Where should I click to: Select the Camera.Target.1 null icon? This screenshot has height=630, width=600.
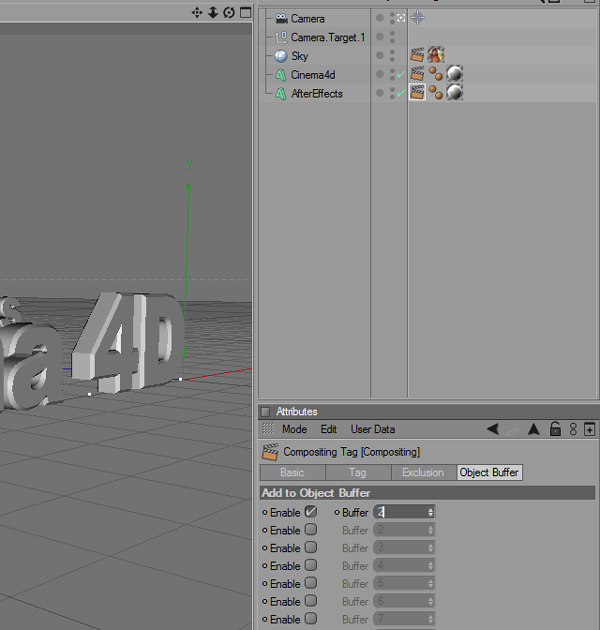click(281, 37)
